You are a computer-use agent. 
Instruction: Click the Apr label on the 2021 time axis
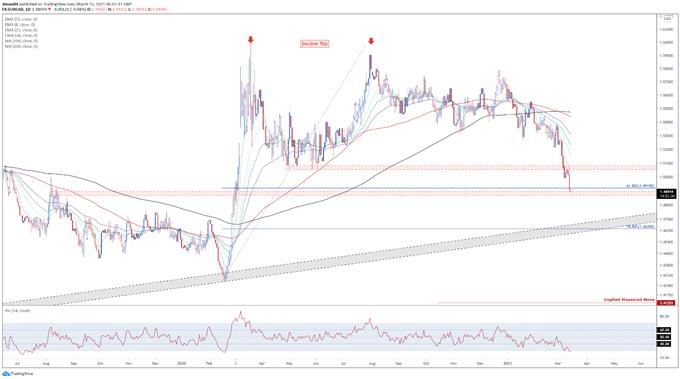point(586,363)
